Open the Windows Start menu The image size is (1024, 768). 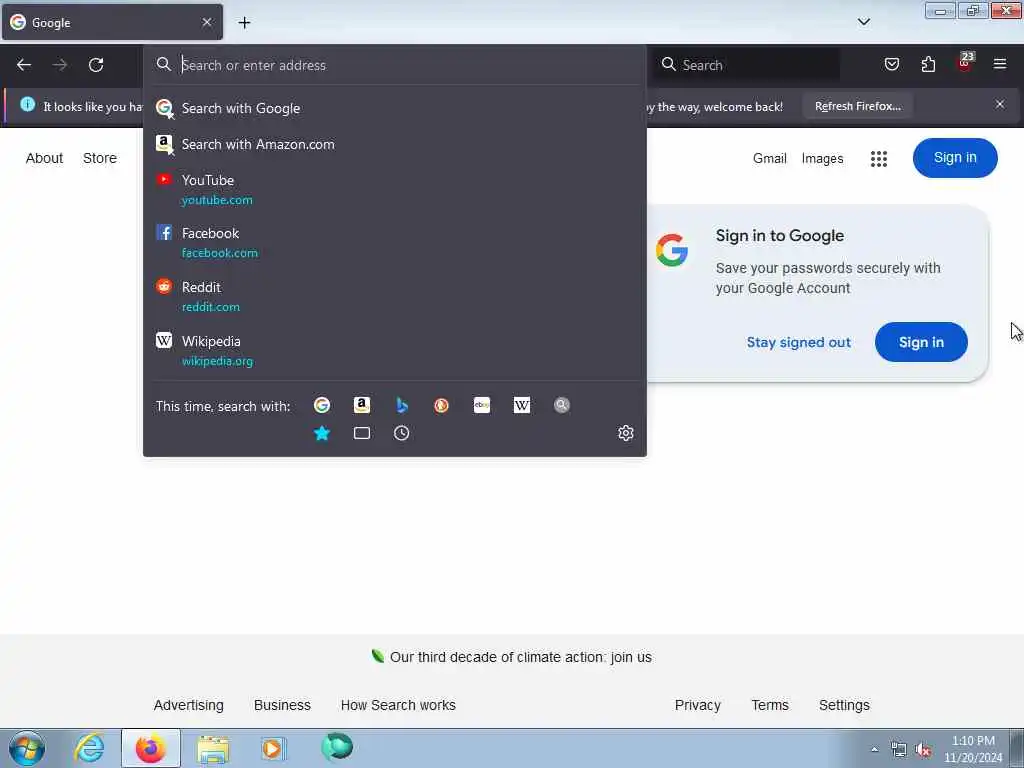pos(27,748)
